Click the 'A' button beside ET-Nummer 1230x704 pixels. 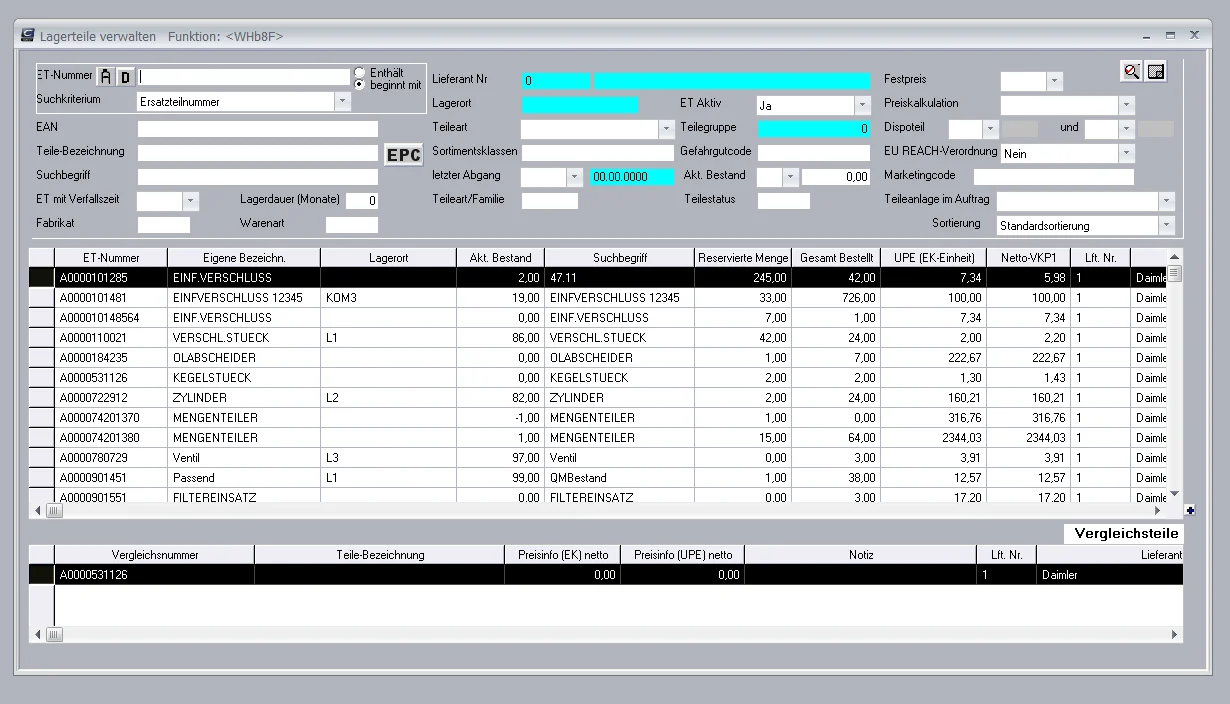(x=106, y=77)
